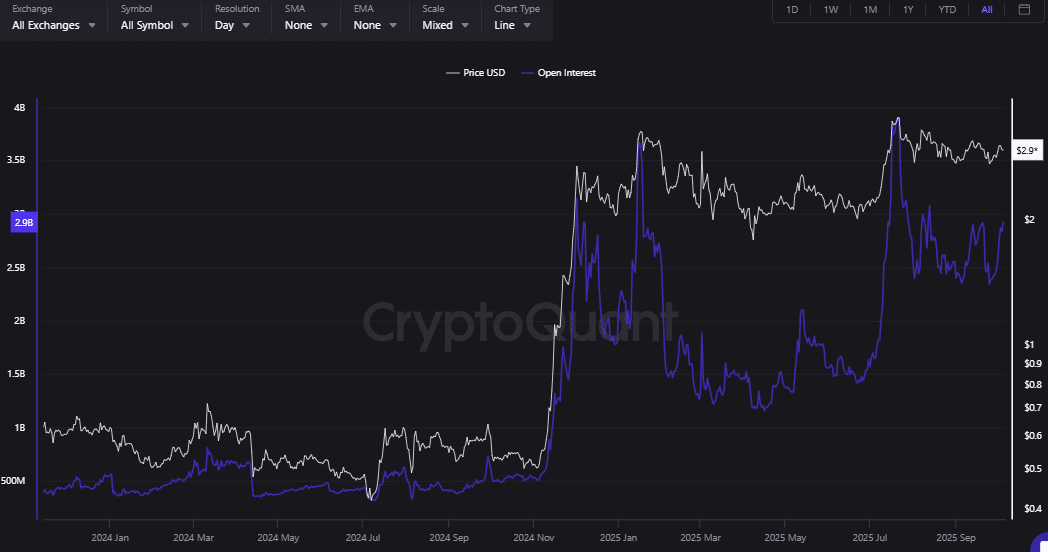Open the Exchange dropdown
The height and width of the screenshot is (552, 1048).
tap(54, 25)
